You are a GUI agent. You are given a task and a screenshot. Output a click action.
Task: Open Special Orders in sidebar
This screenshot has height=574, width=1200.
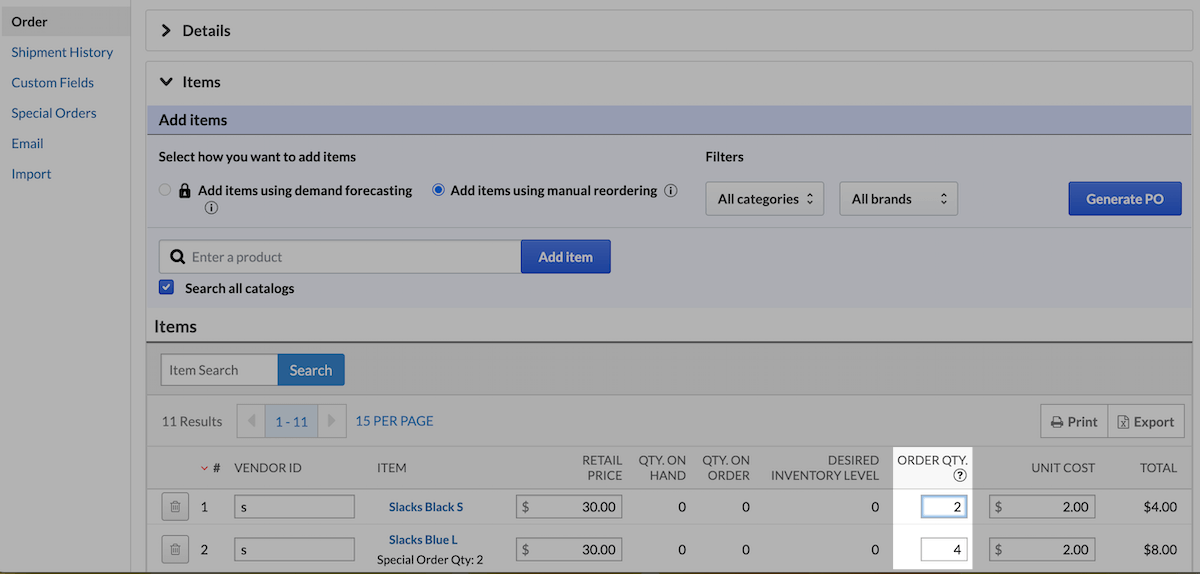tap(54, 113)
